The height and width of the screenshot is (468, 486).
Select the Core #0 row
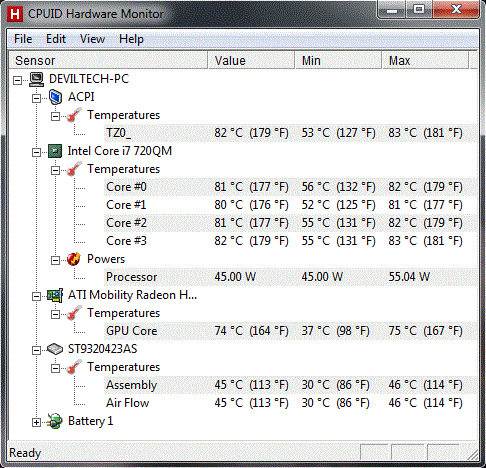point(290,187)
